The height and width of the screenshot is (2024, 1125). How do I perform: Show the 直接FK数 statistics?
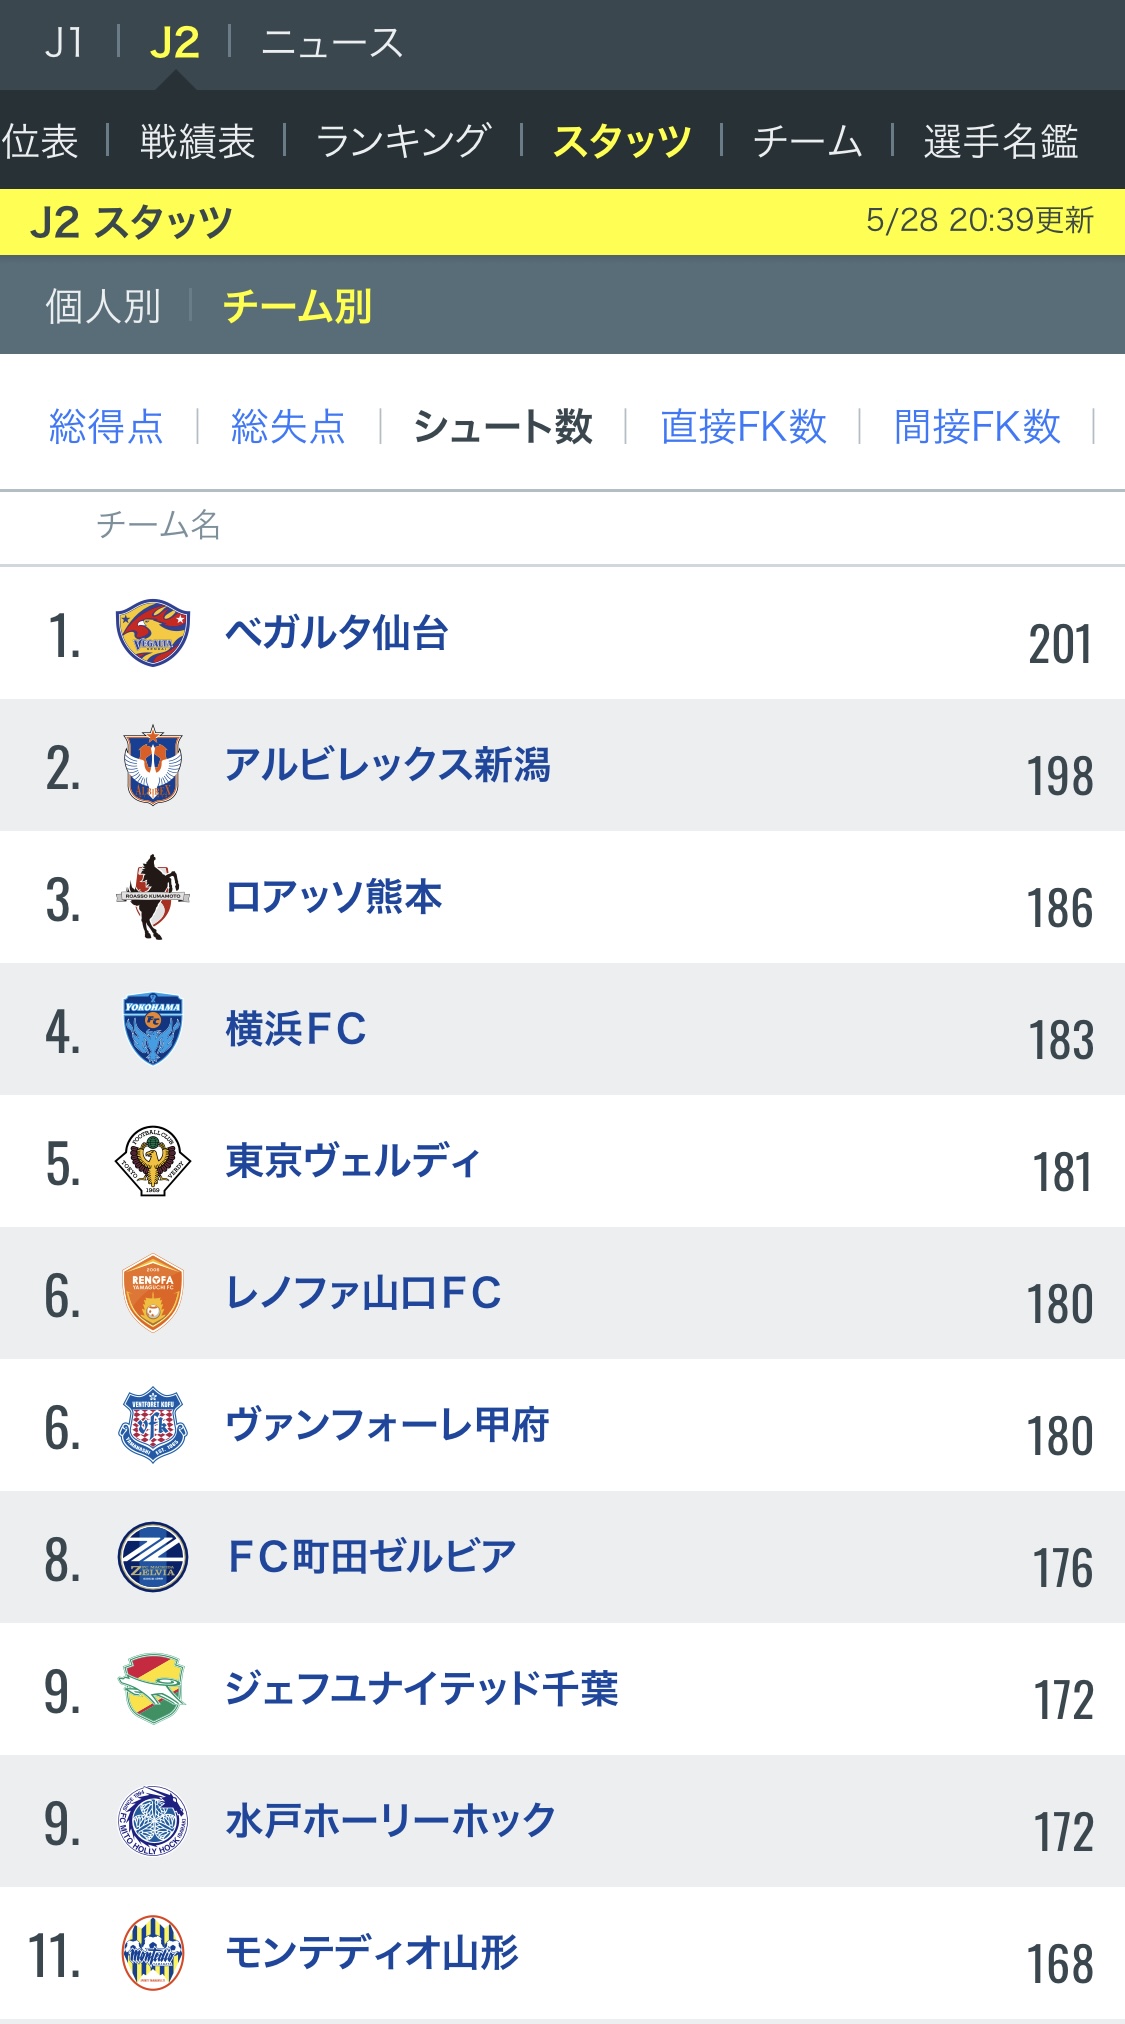[743, 427]
